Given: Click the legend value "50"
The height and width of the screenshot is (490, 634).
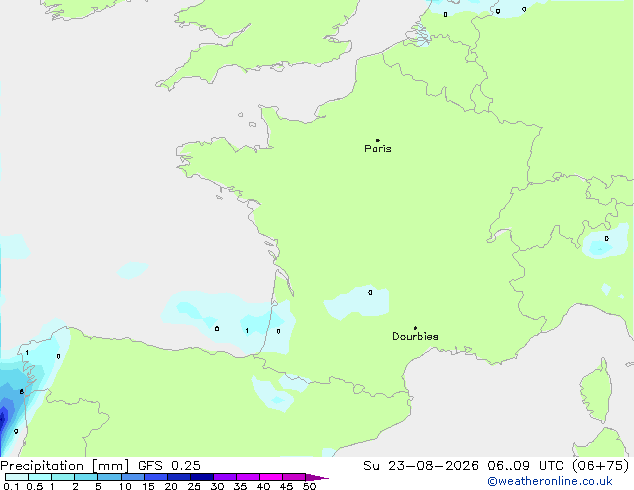Looking at the screenshot, I should (x=309, y=486).
